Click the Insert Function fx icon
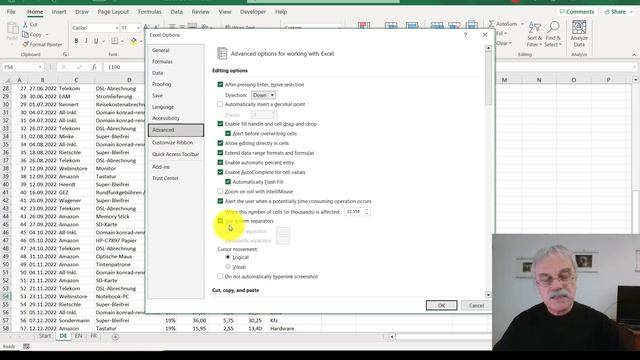This screenshot has width=640, height=360. coord(94,67)
